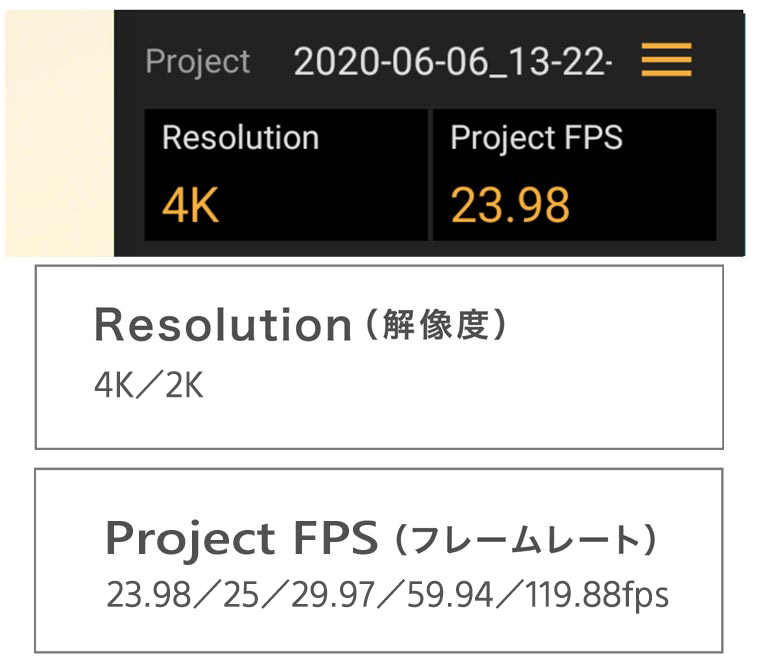The height and width of the screenshot is (665, 760).
Task: Select 4K in the 4K/2K options line
Action: click(112, 386)
